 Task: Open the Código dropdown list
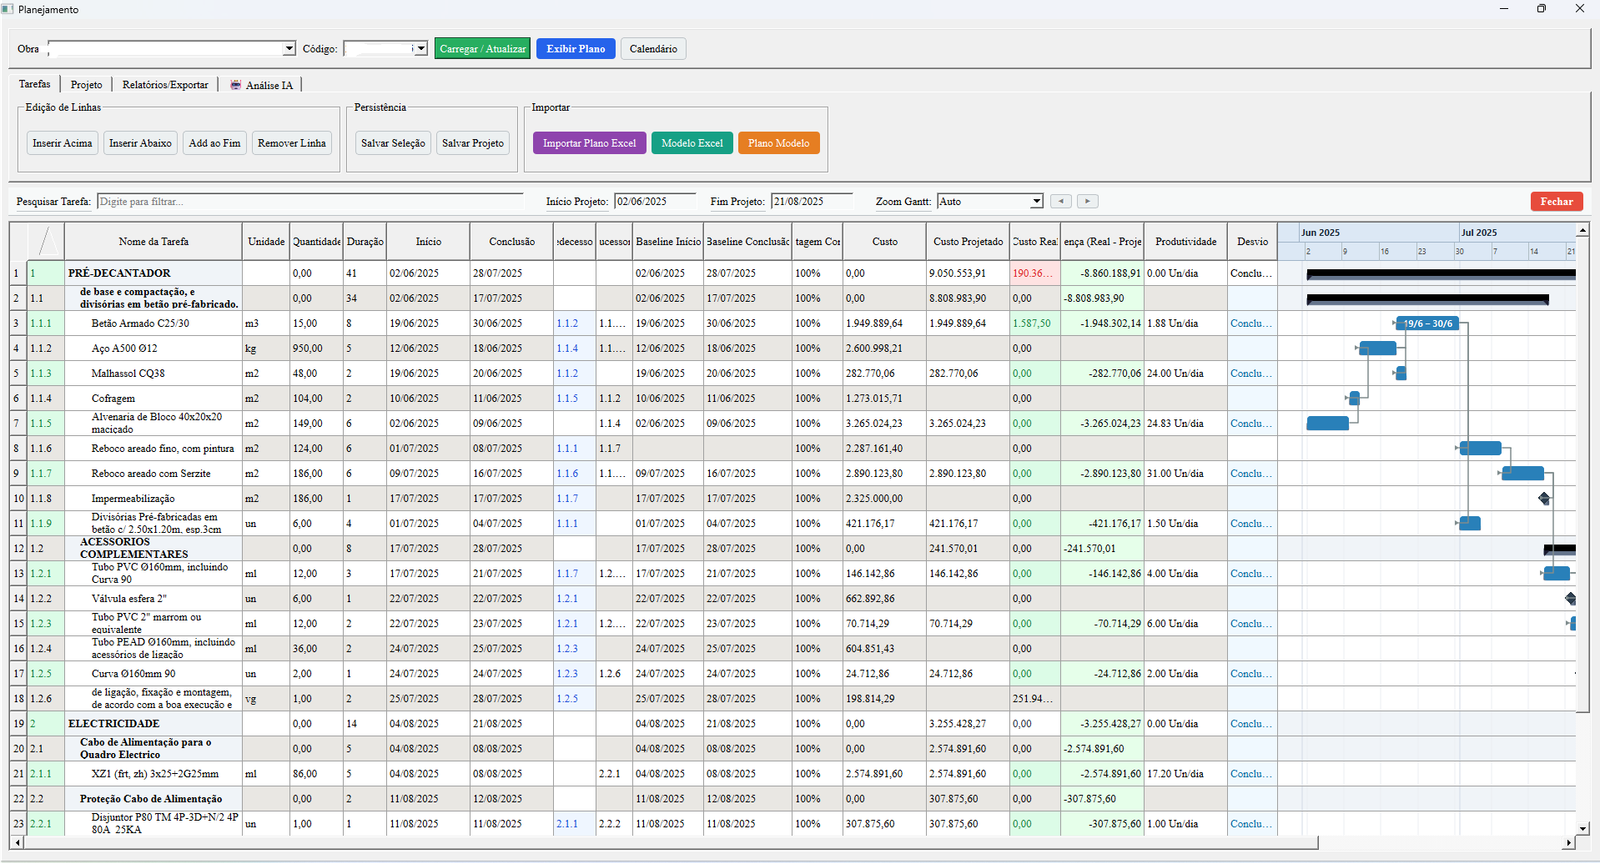tap(421, 48)
